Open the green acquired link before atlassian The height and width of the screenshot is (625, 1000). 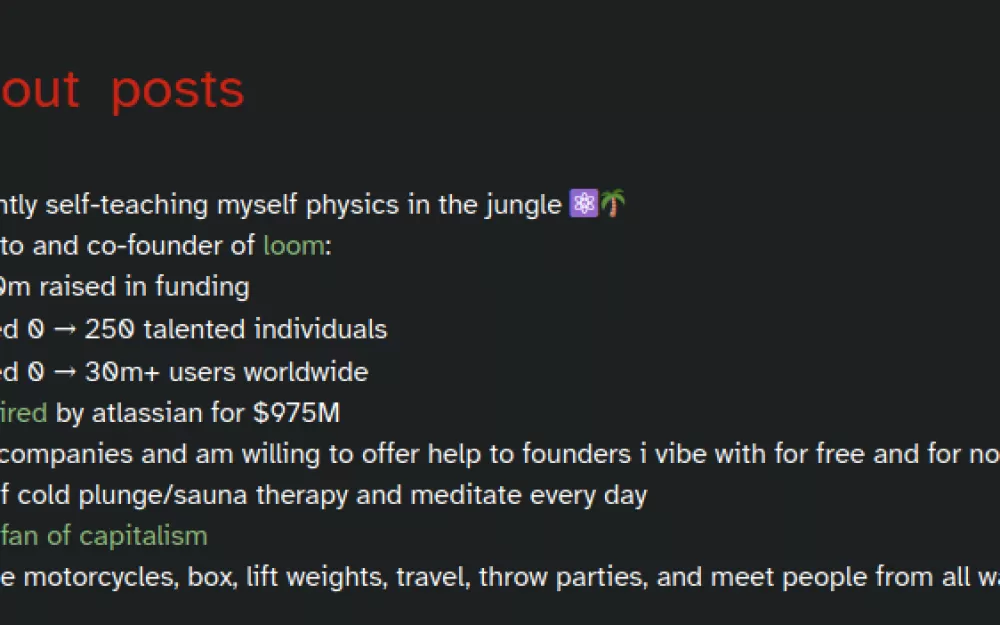[24, 413]
